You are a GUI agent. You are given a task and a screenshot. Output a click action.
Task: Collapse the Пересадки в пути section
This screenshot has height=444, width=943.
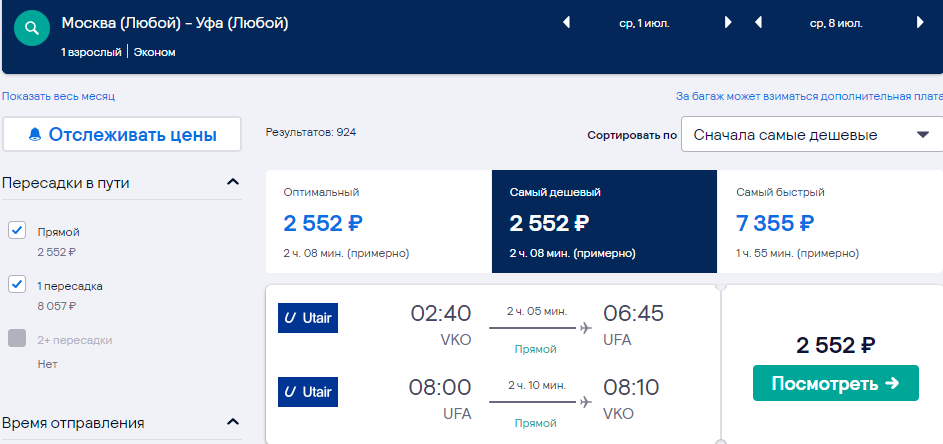point(233,182)
